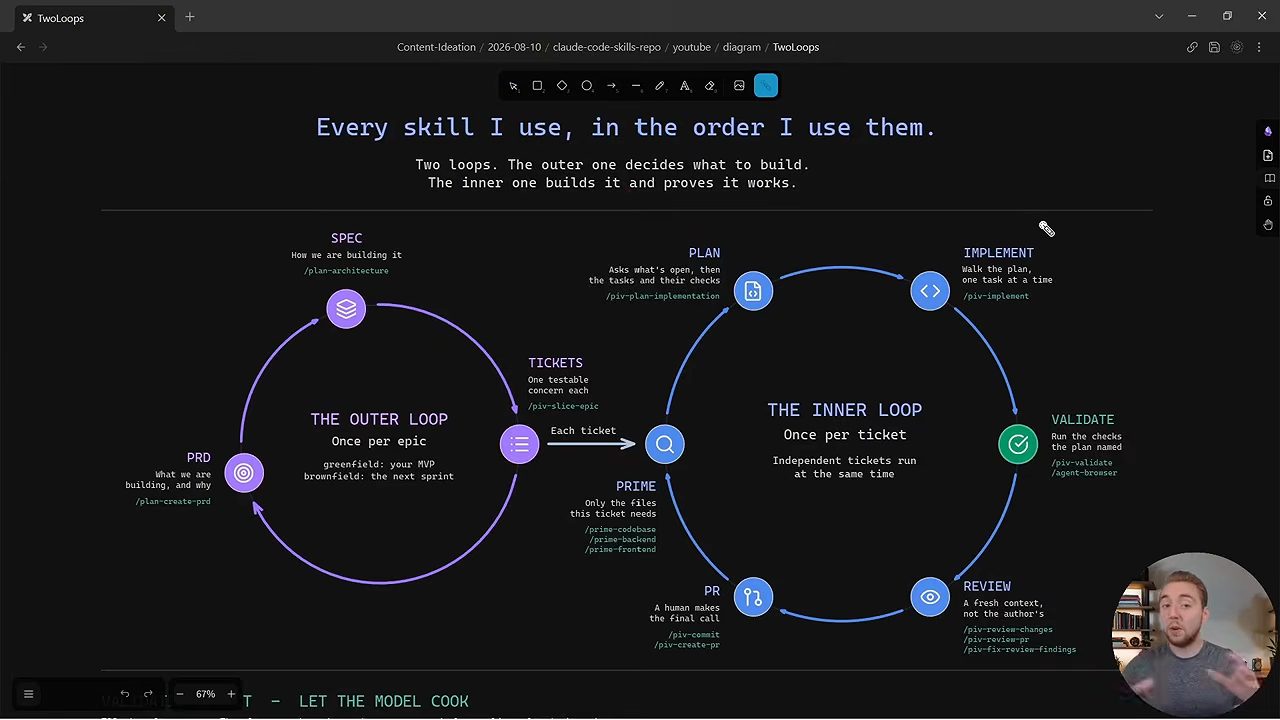Open a new tab with plus
This screenshot has height=720, width=1280.
[x=190, y=17]
